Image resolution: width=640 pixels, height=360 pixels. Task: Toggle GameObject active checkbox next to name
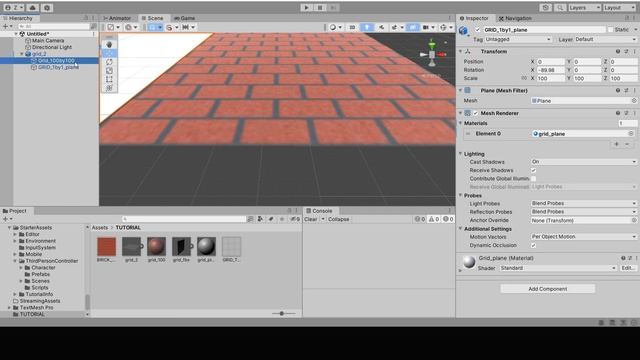click(477, 30)
